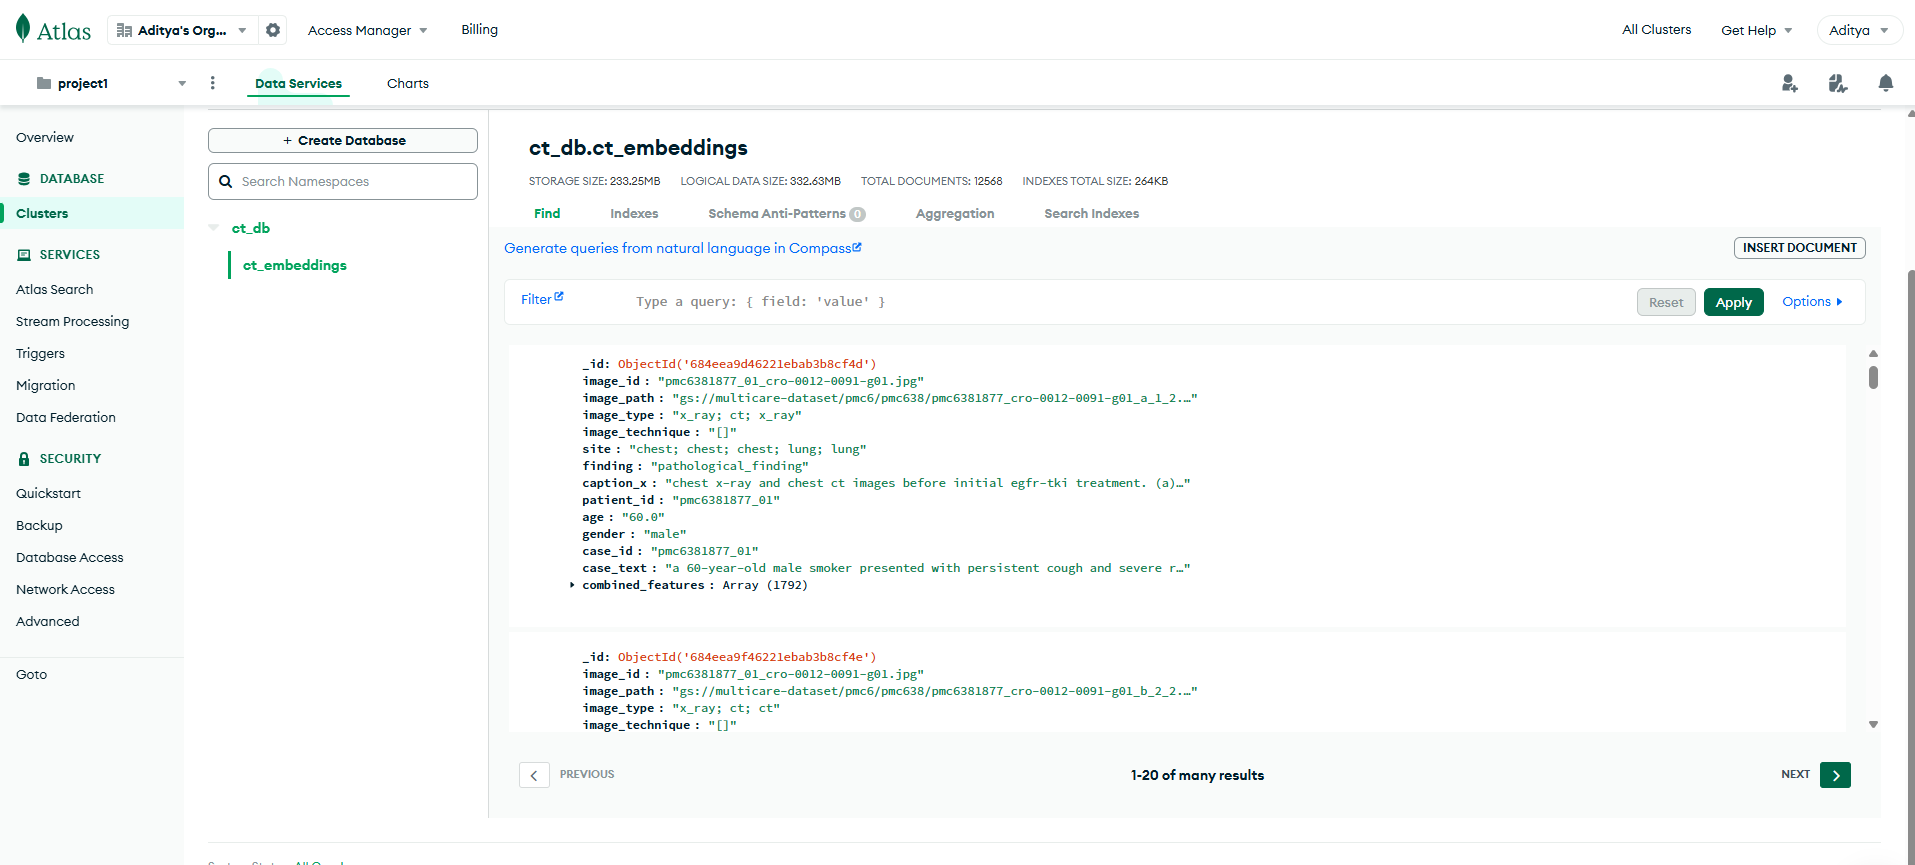Click Goto in the sidebar
Viewport: 1915px width, 865px height.
tap(32, 674)
